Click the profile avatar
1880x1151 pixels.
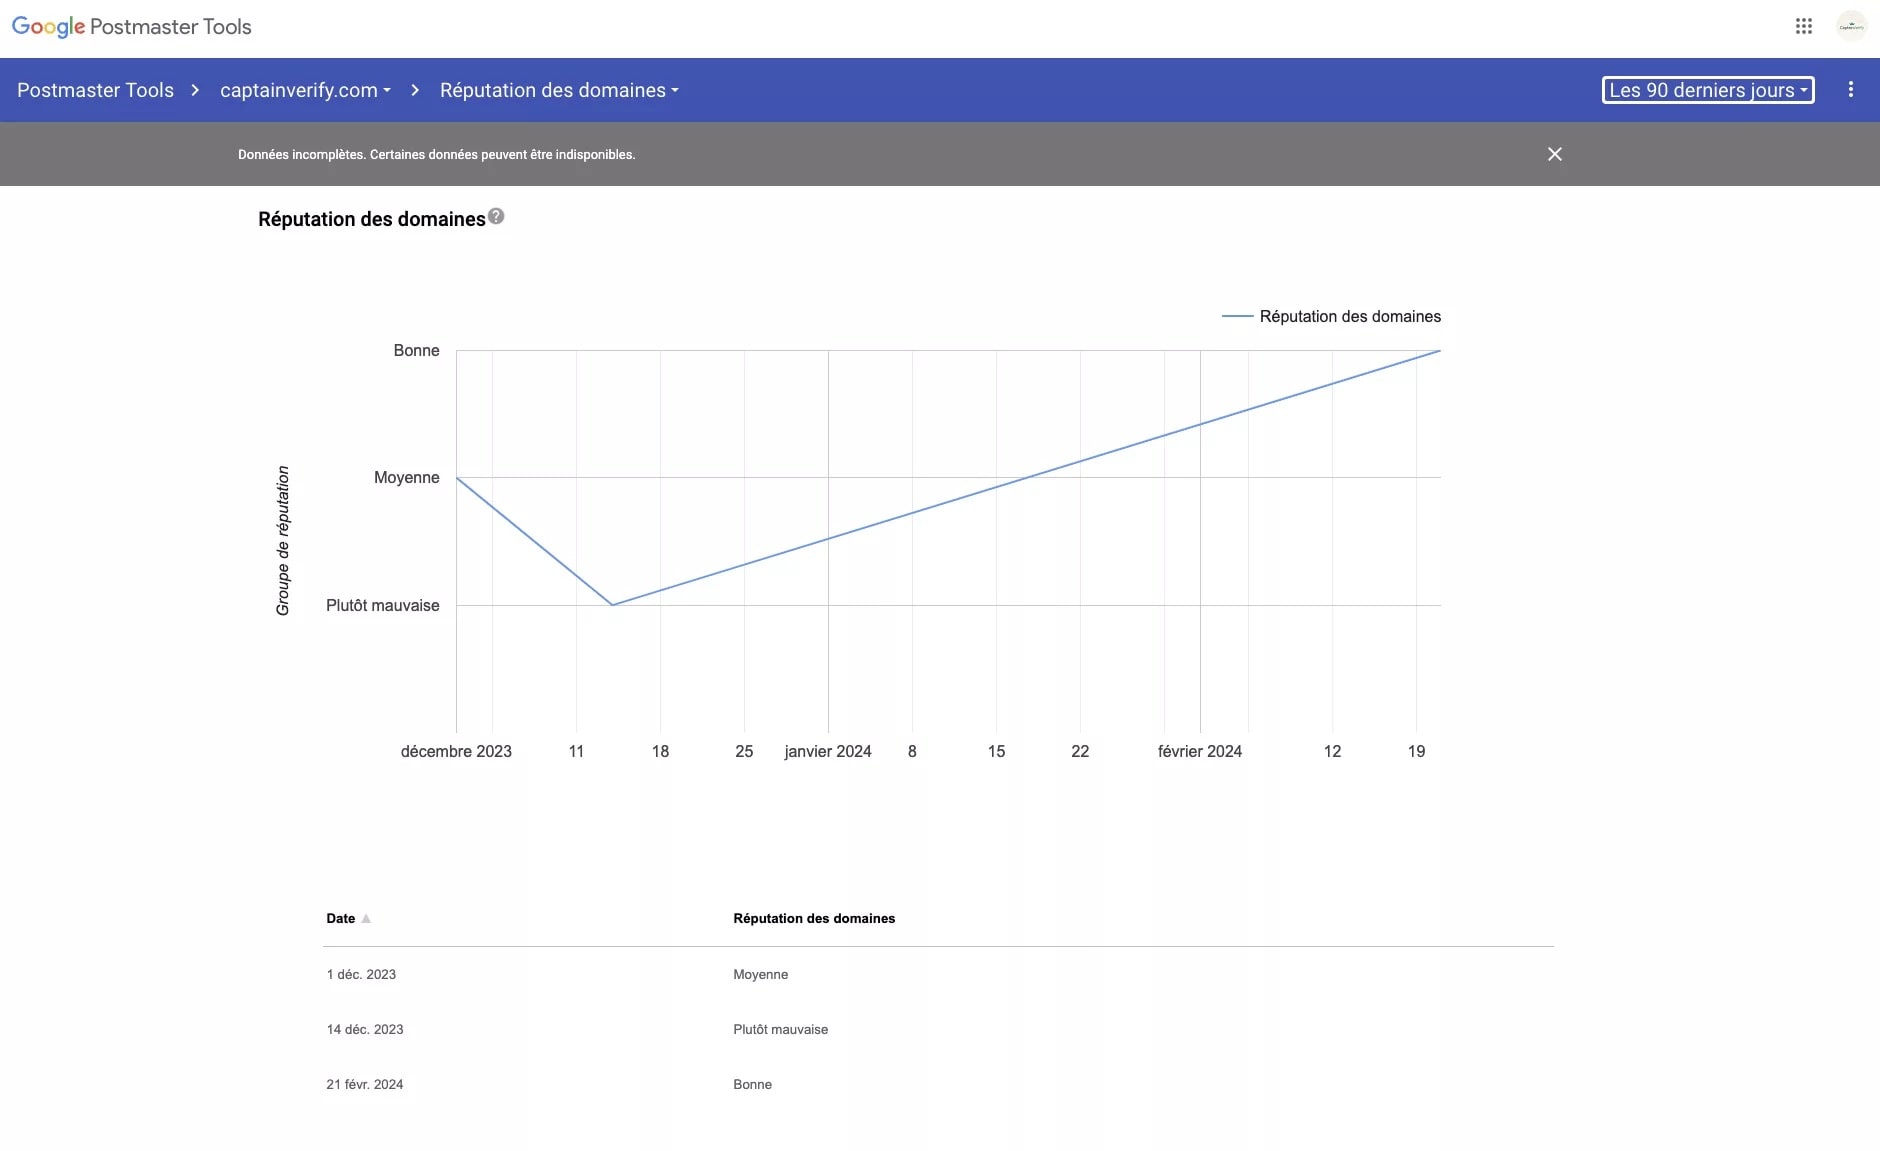tap(1852, 26)
